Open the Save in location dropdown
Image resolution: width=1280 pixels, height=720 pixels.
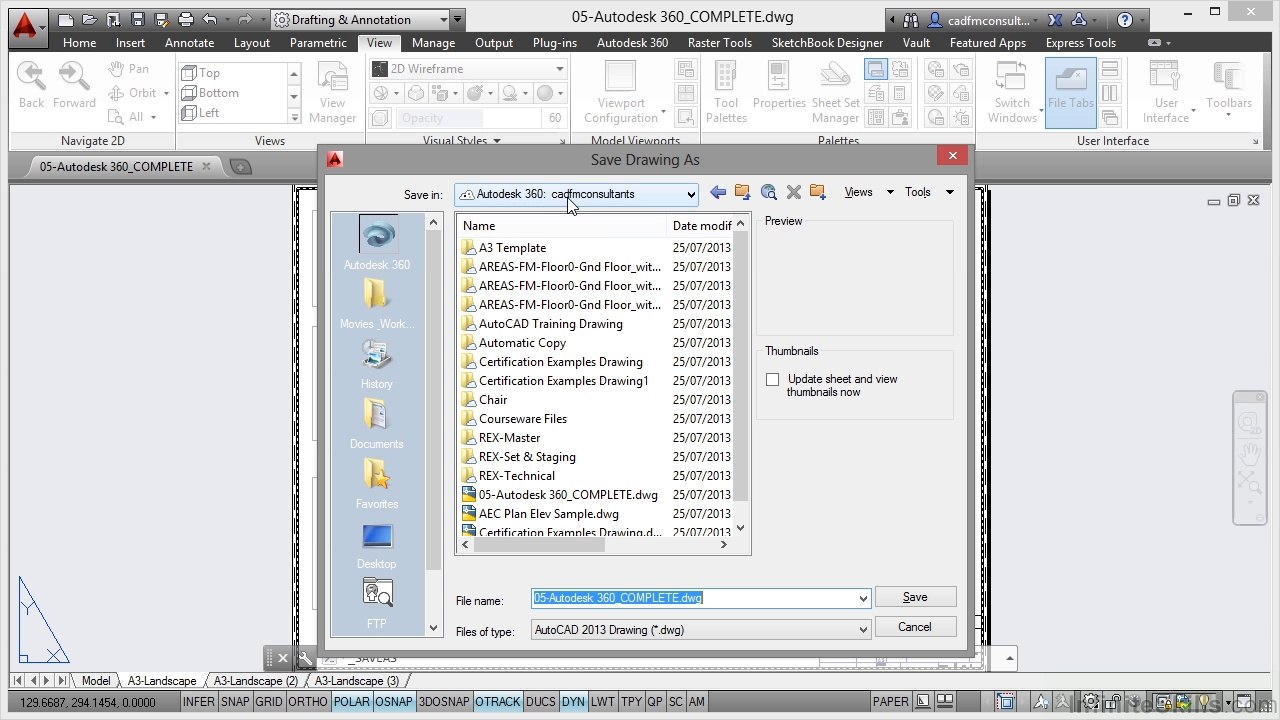(x=577, y=194)
